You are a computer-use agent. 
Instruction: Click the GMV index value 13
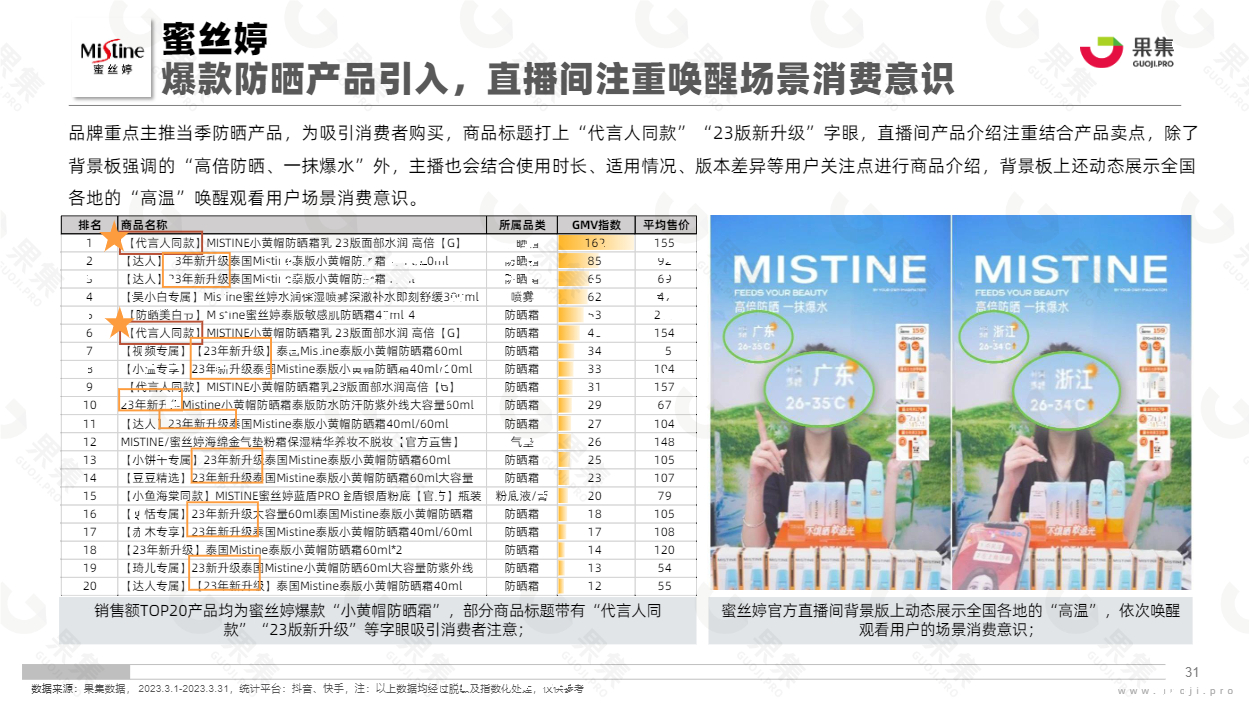(595, 567)
